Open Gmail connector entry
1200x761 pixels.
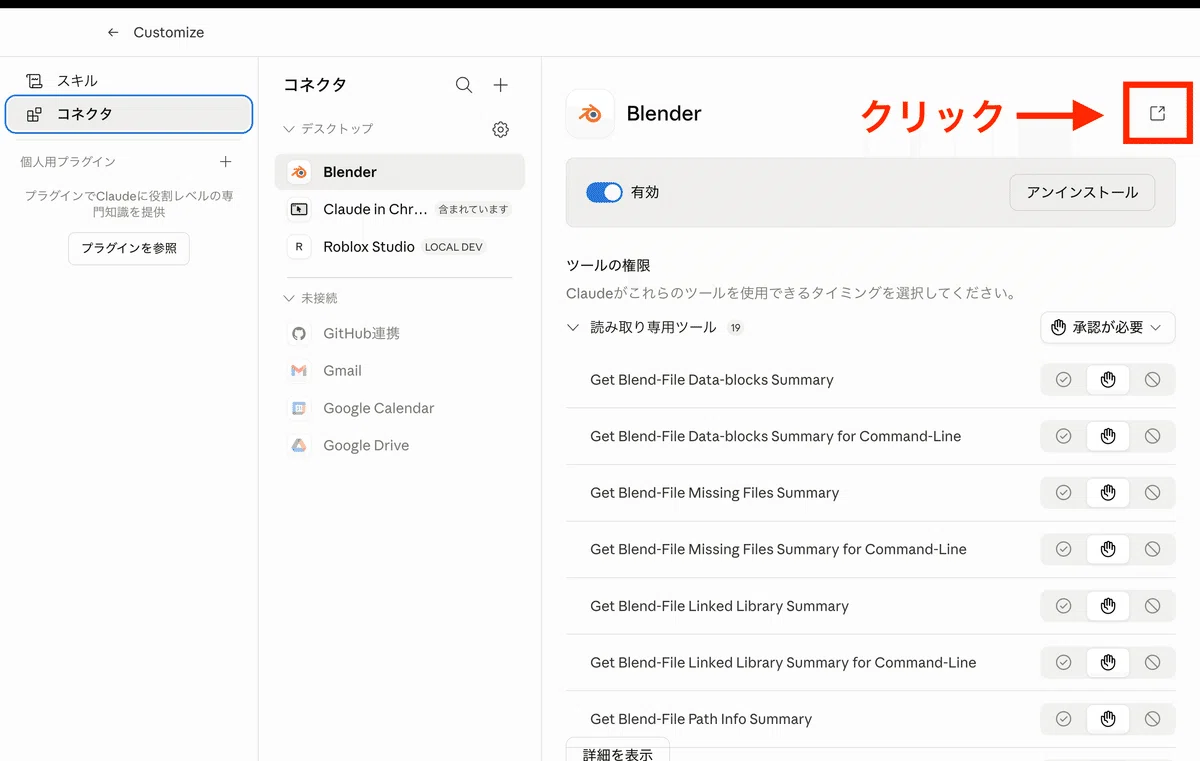tap(400, 370)
